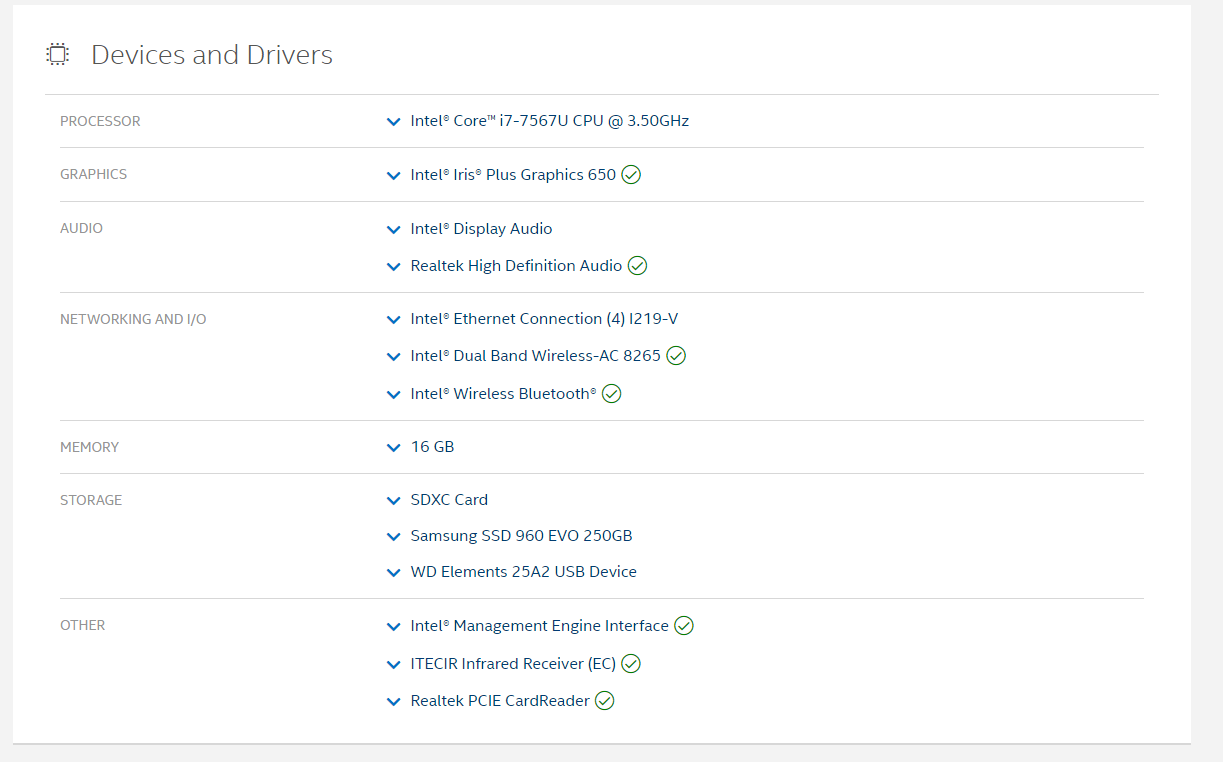Click the STORAGE category label

[91, 500]
